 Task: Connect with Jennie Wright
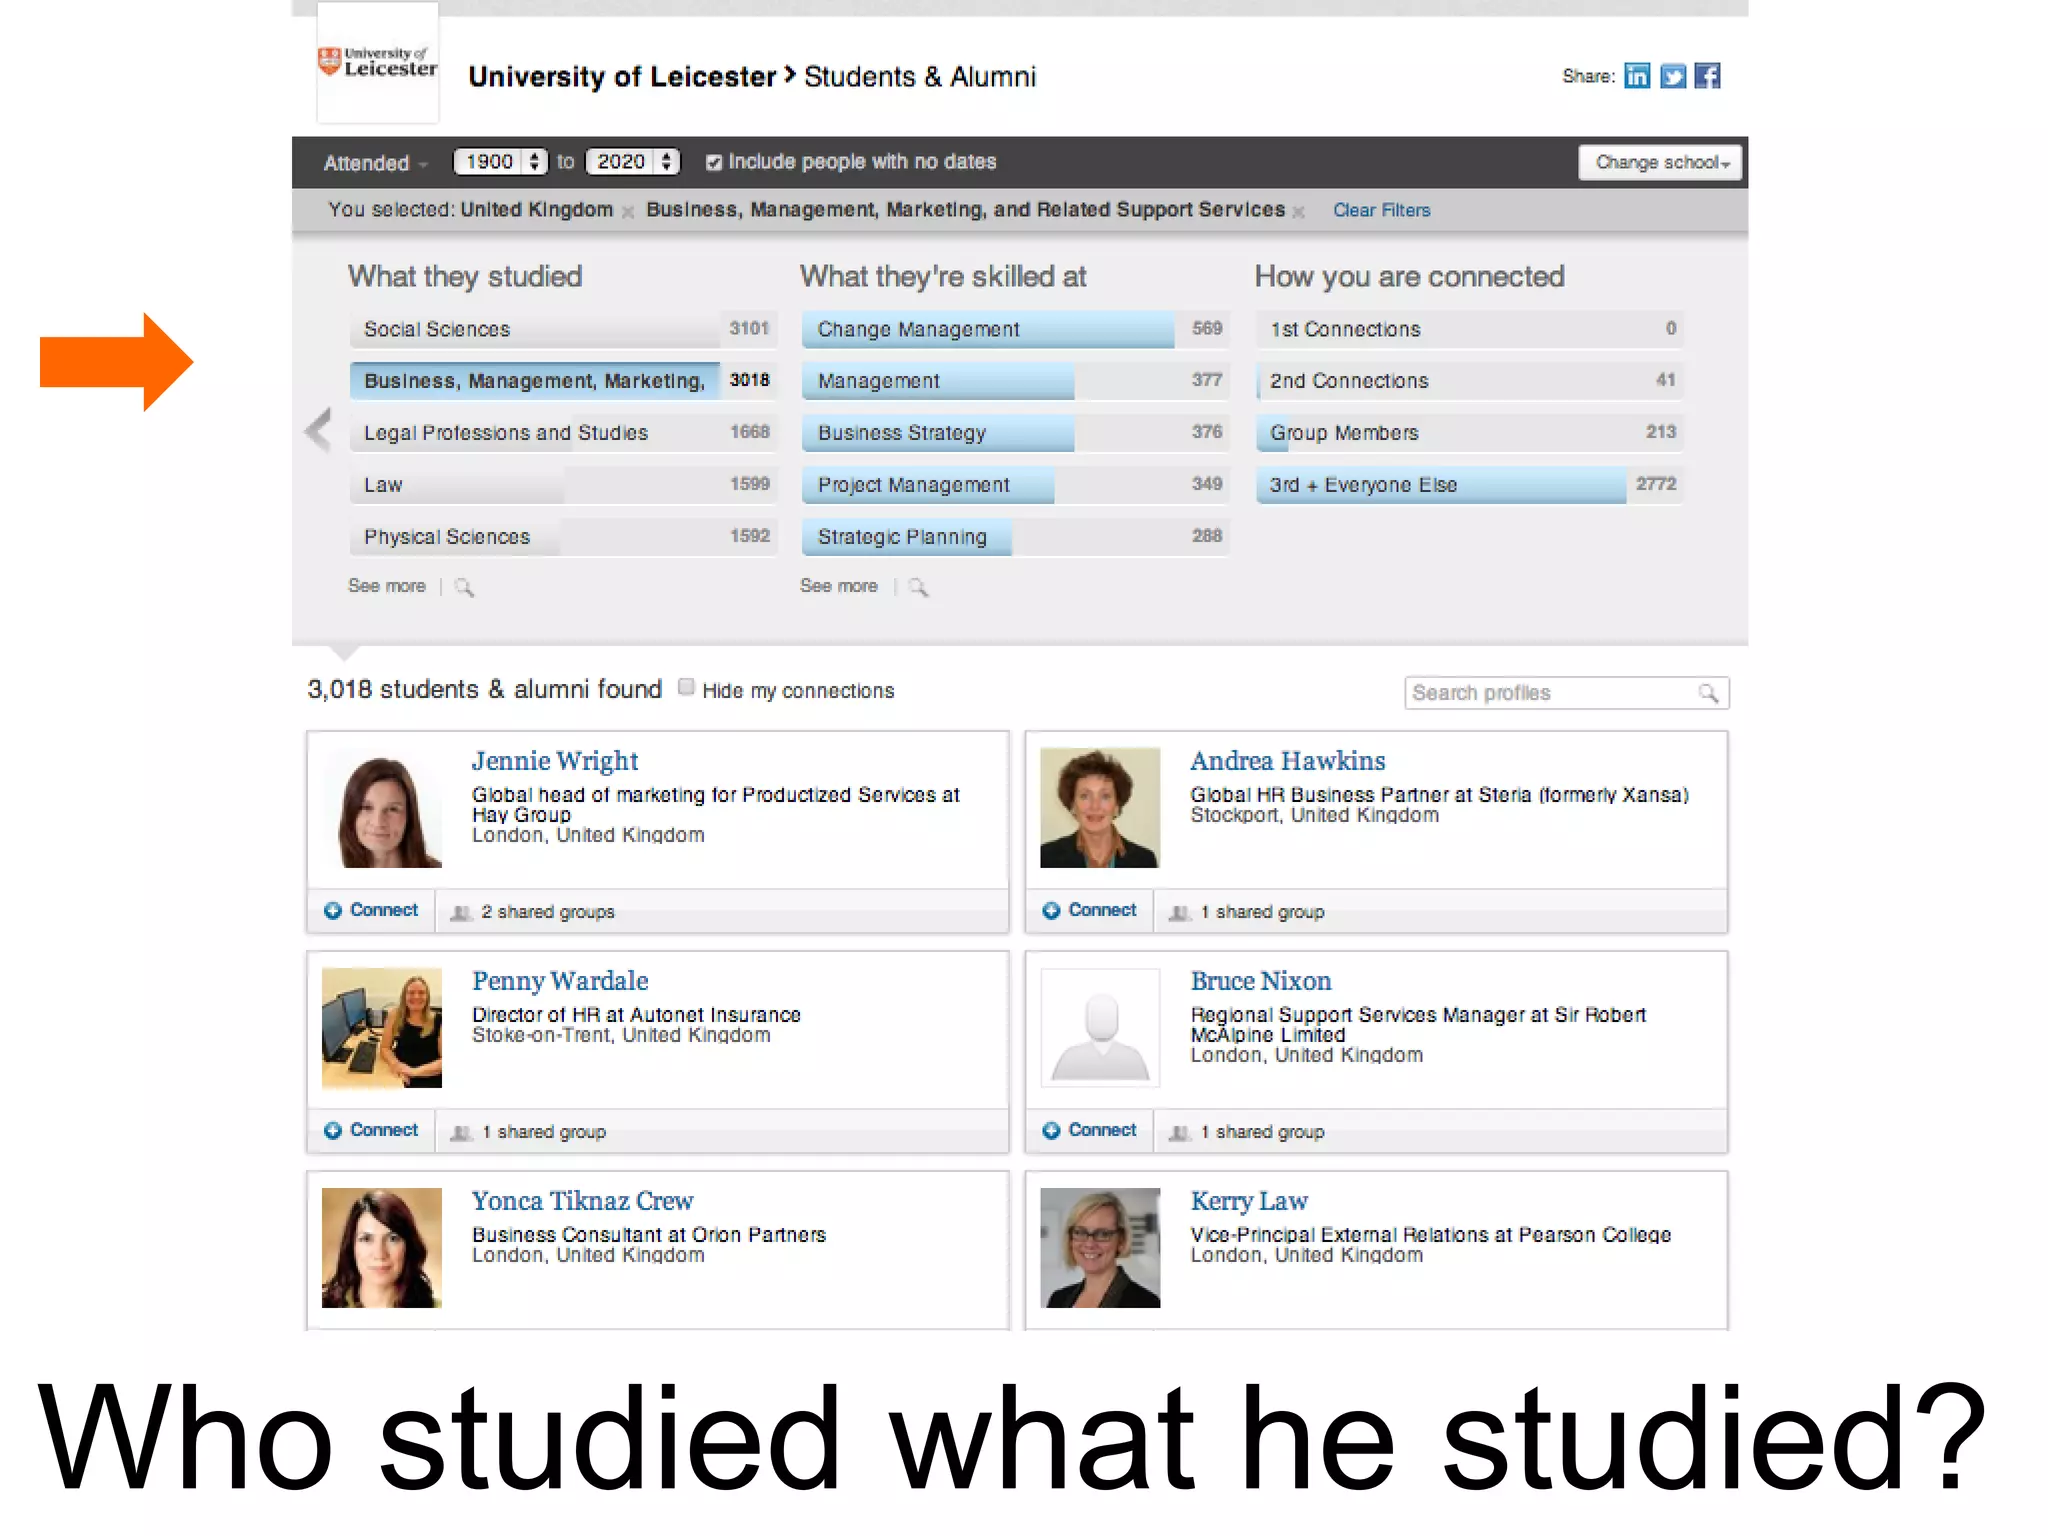point(371,910)
